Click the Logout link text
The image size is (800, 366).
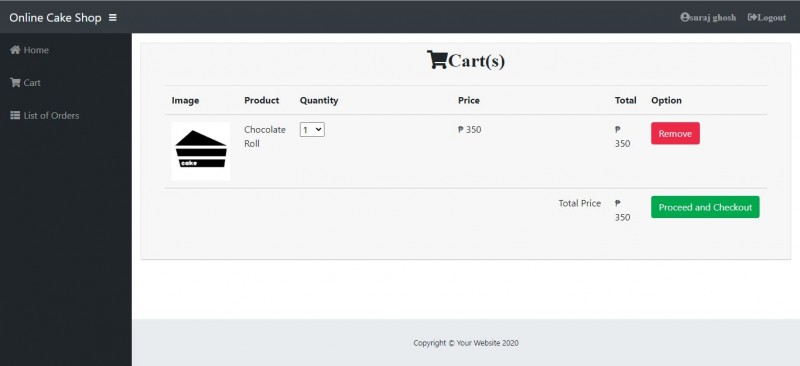pyautogui.click(x=771, y=17)
